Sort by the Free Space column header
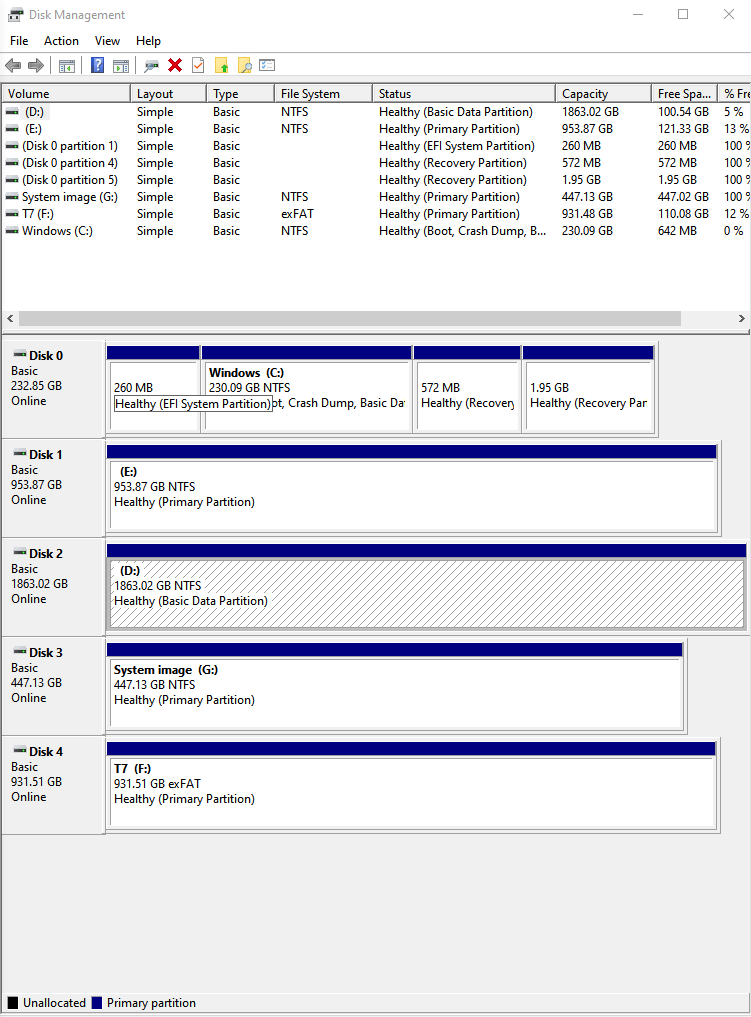This screenshot has height=1017, width=751. click(x=685, y=93)
